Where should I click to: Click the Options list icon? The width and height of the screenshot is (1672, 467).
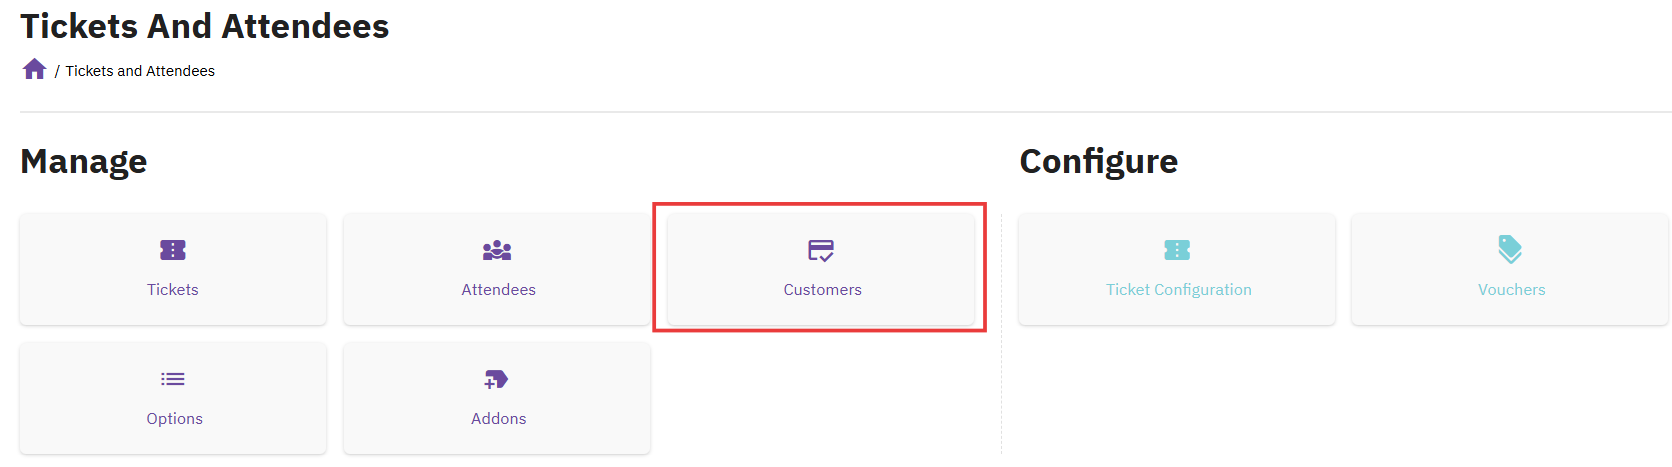(x=173, y=379)
